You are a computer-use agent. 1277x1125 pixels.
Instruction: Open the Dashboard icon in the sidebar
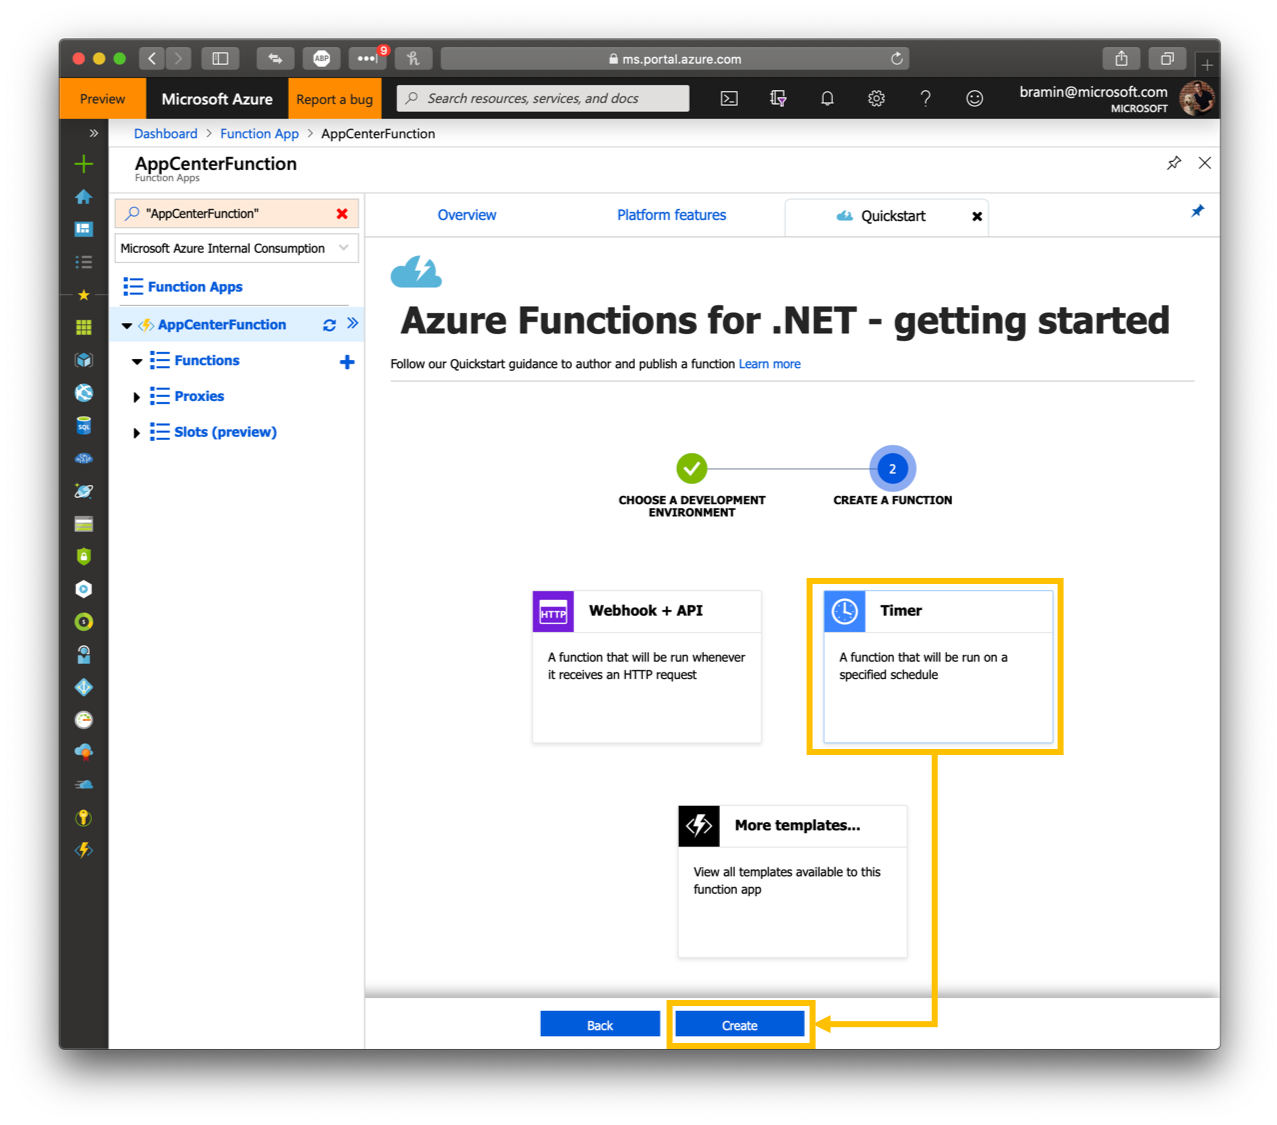(84, 229)
